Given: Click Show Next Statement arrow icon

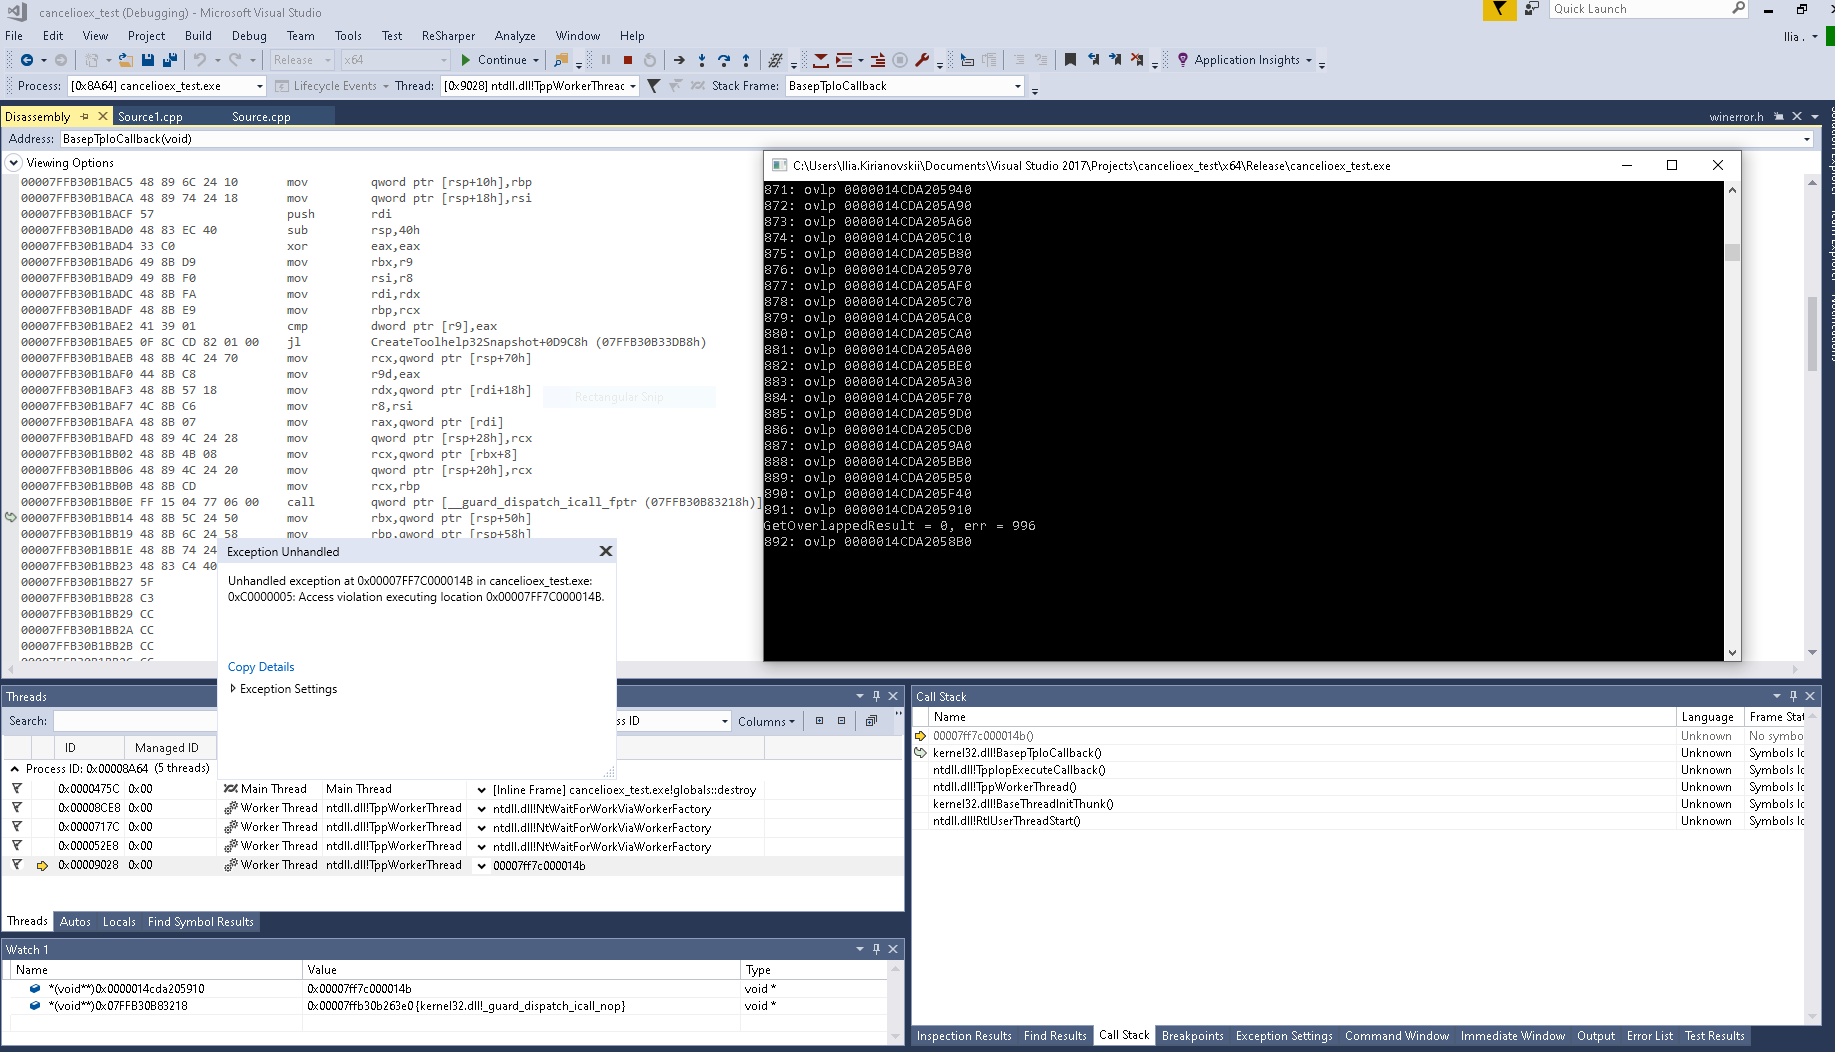Looking at the screenshot, I should 679,60.
